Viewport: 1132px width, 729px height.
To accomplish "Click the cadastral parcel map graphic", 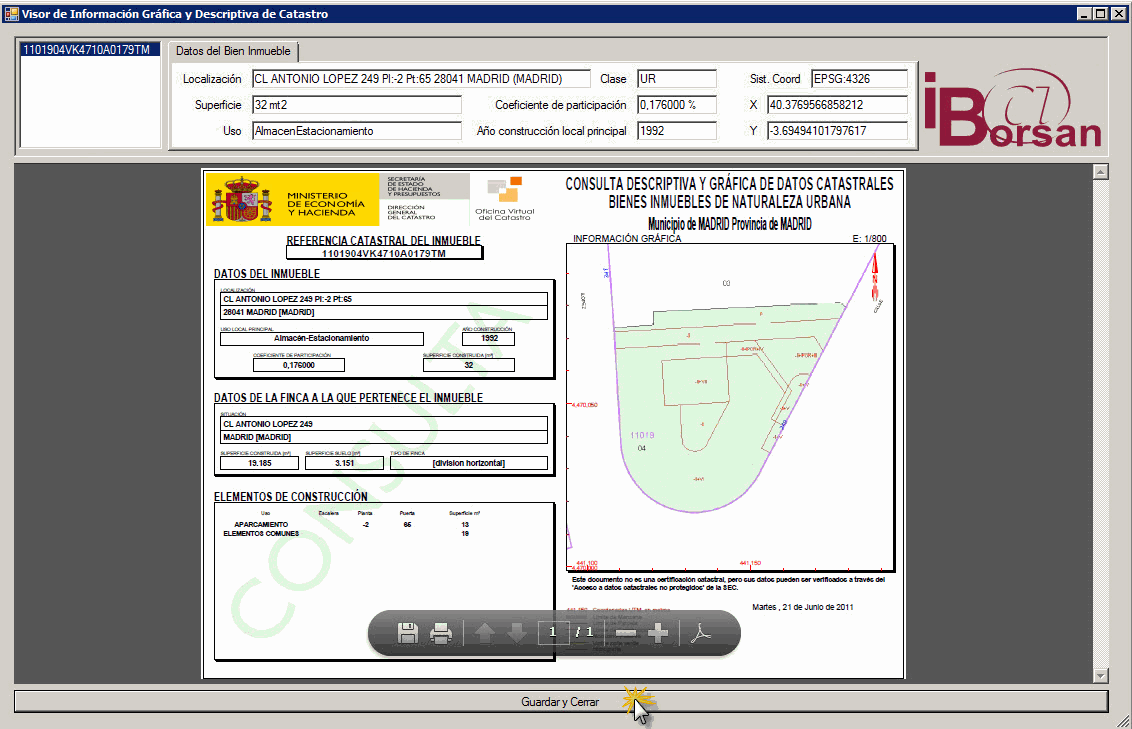I will tap(730, 407).
